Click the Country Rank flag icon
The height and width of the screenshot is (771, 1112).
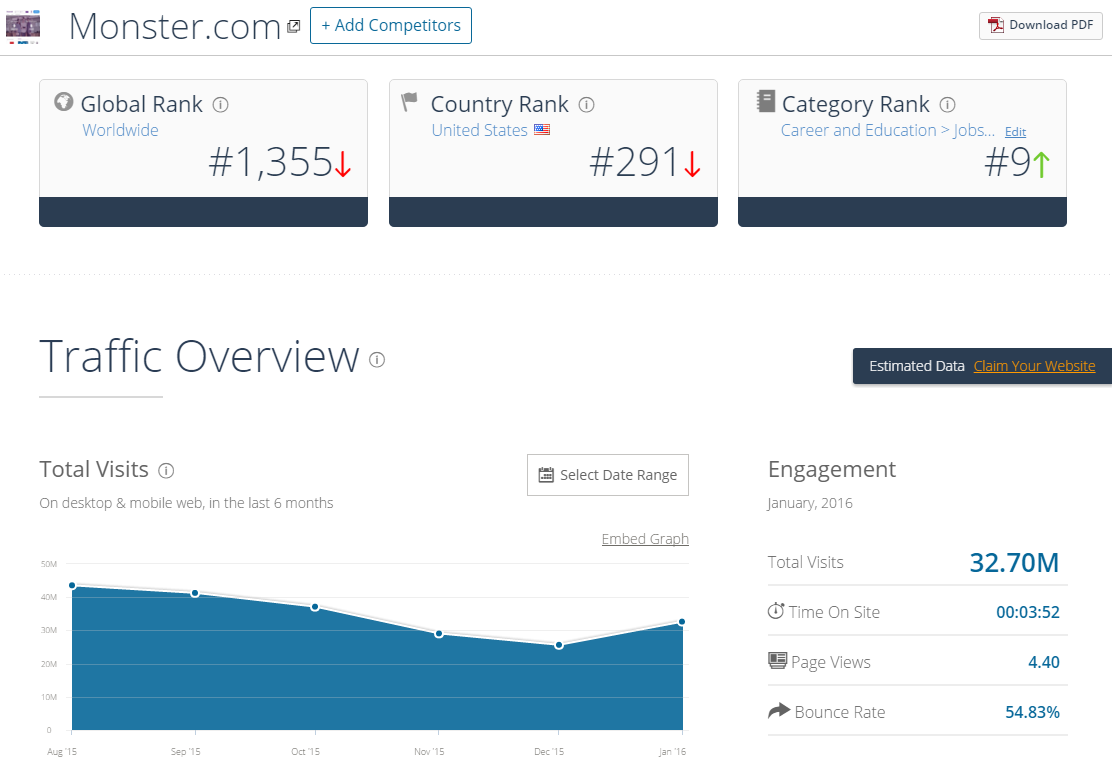point(409,101)
